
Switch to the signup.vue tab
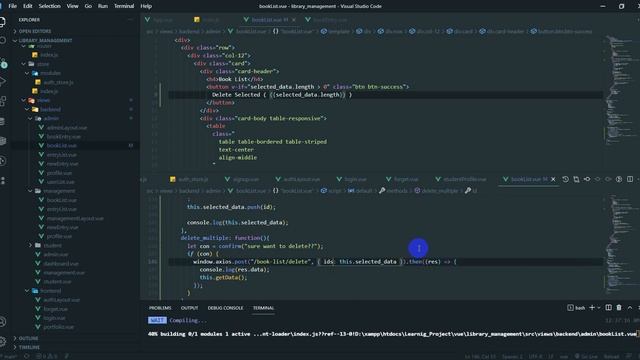click(242, 179)
